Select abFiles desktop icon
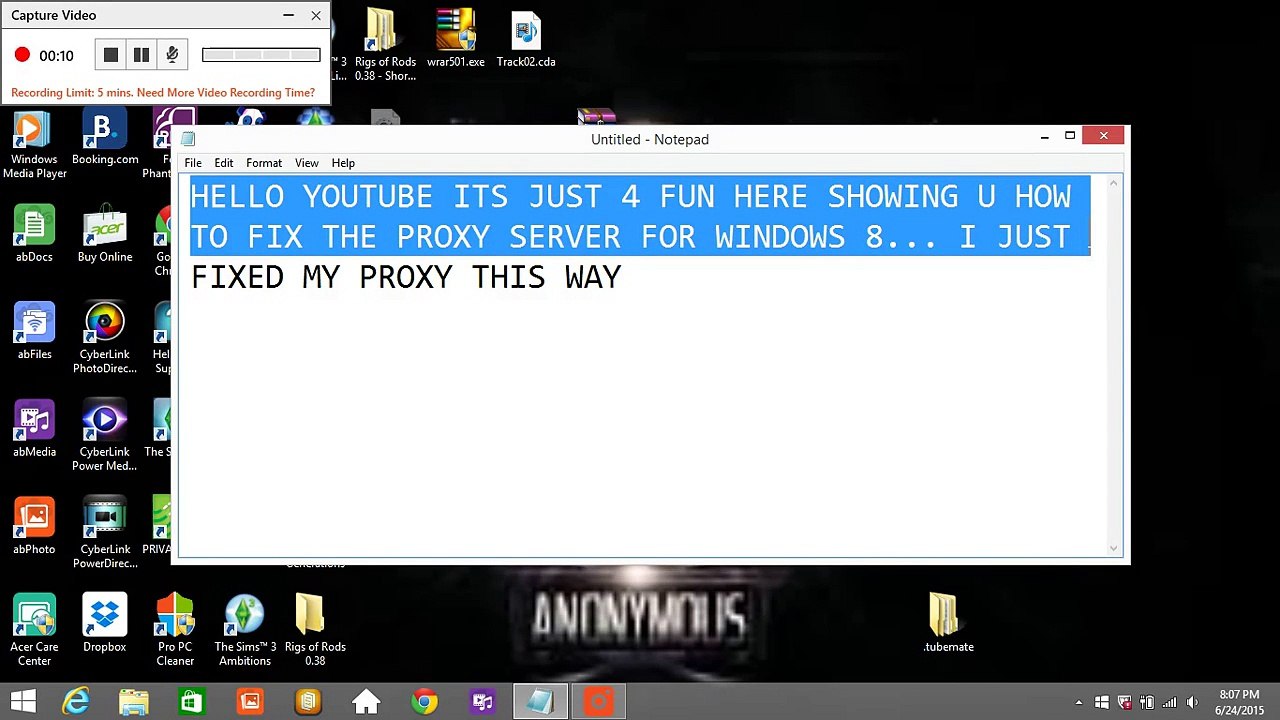 click(x=34, y=332)
